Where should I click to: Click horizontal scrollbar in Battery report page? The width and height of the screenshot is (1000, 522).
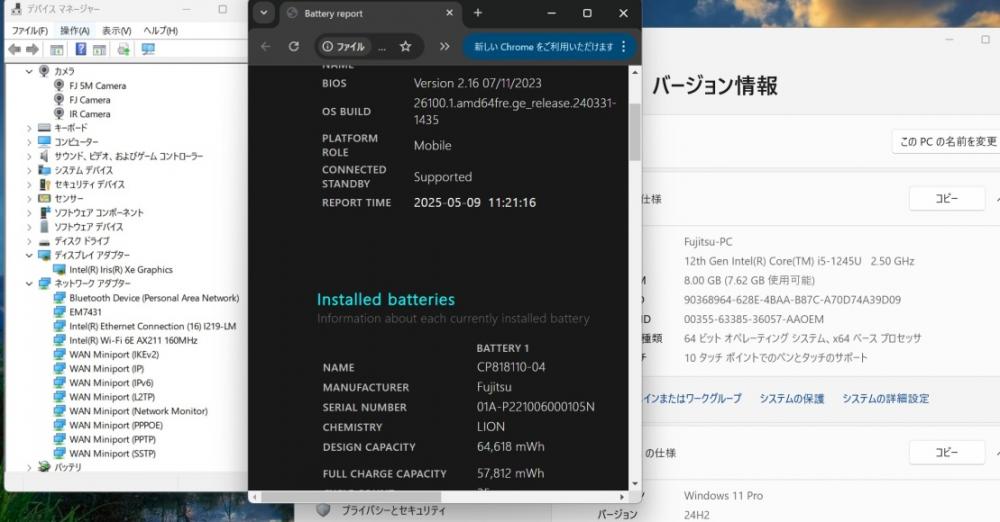pos(351,496)
